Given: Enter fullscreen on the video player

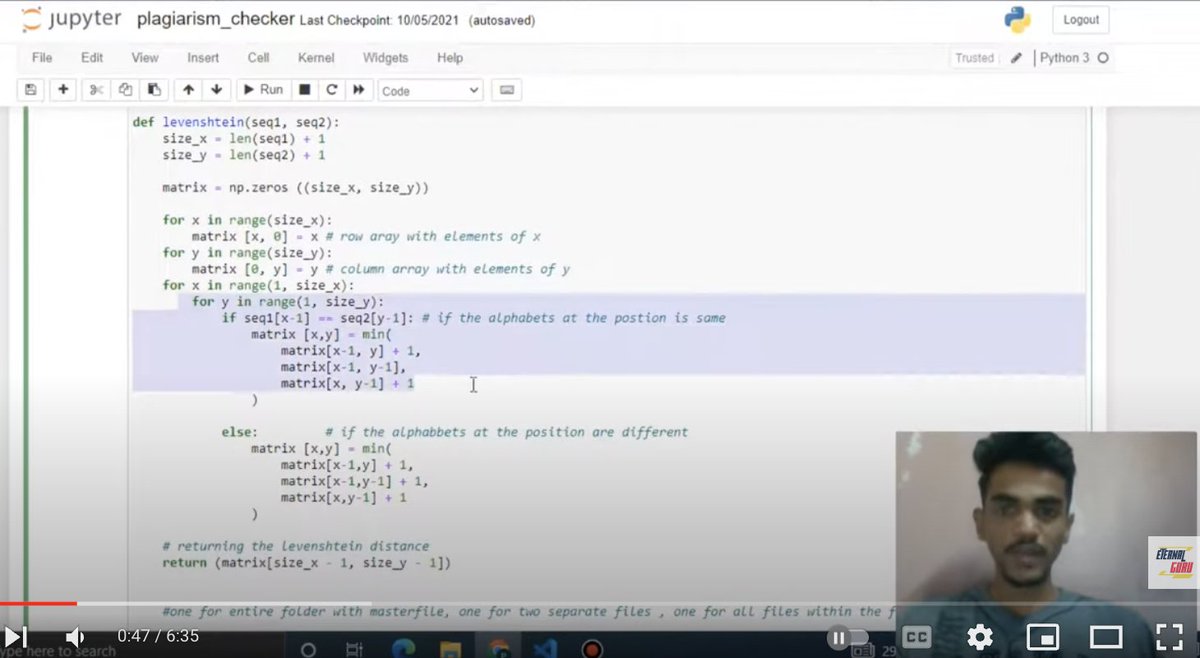Looking at the screenshot, I should pos(1169,637).
